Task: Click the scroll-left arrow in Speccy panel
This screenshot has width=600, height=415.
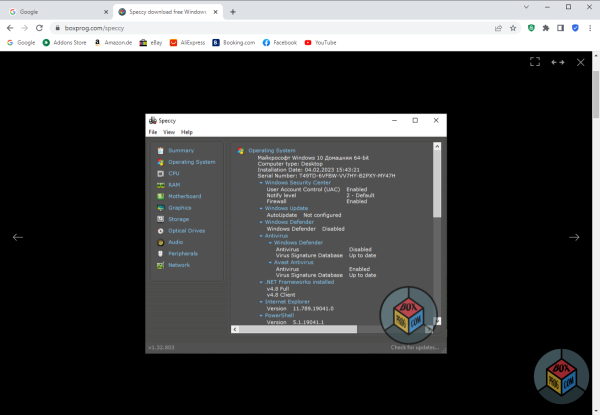Action: (x=235, y=329)
